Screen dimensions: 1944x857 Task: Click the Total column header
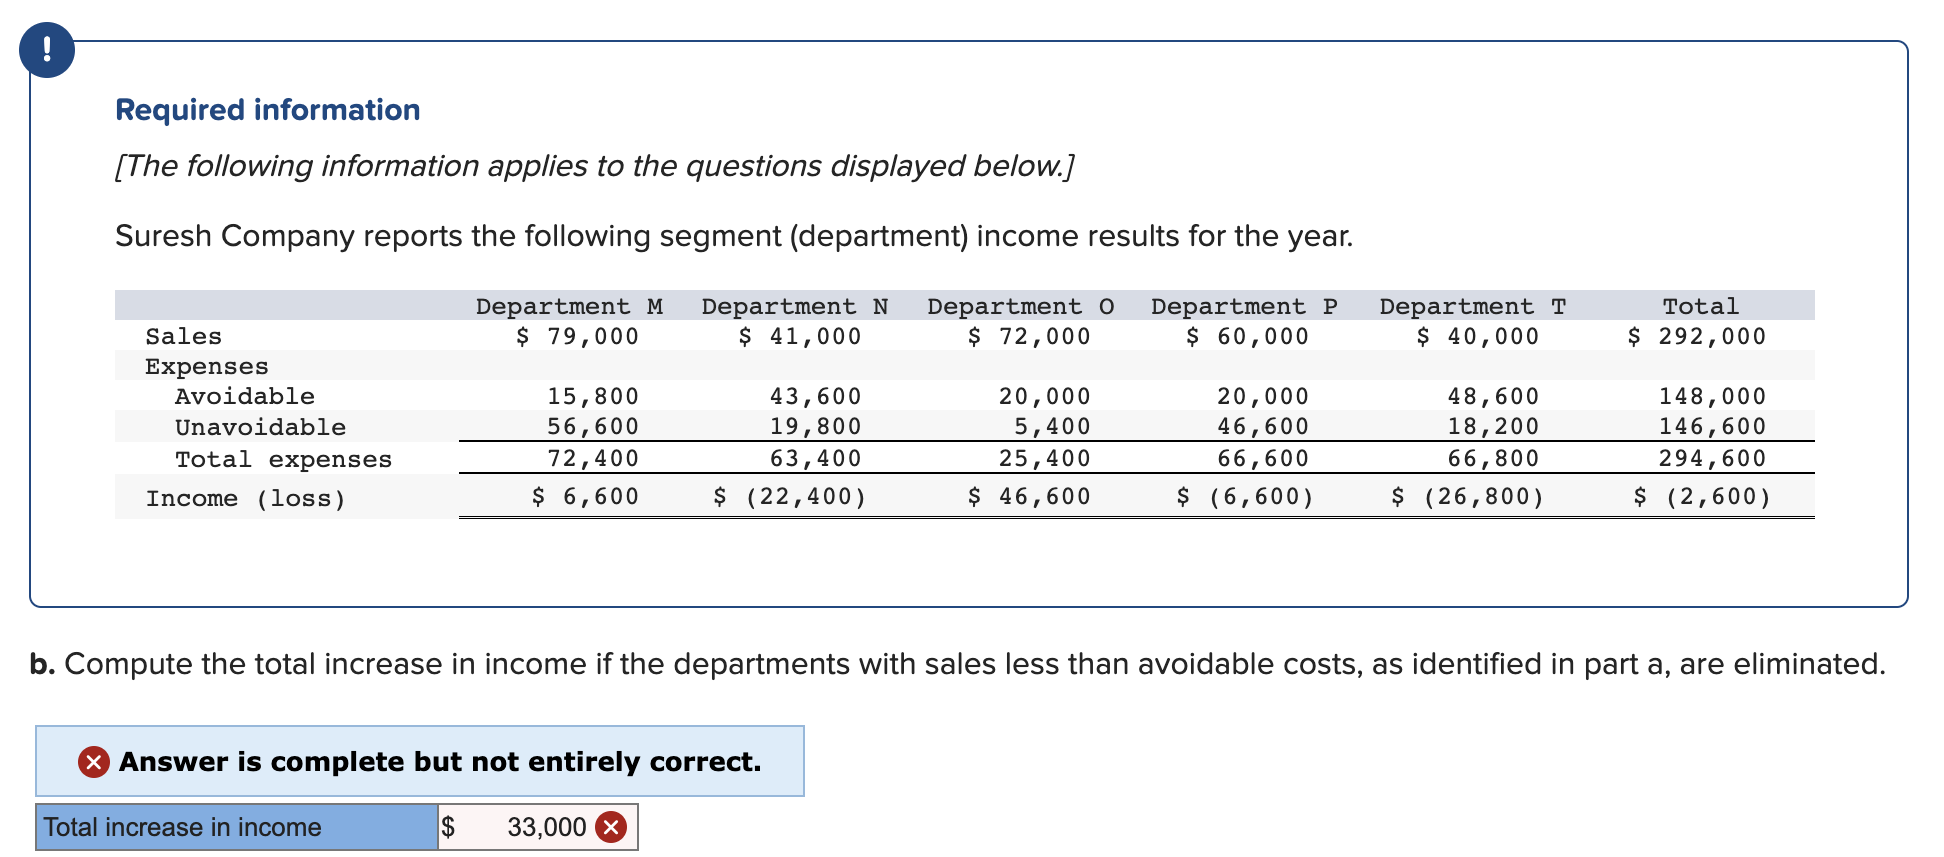(1700, 306)
